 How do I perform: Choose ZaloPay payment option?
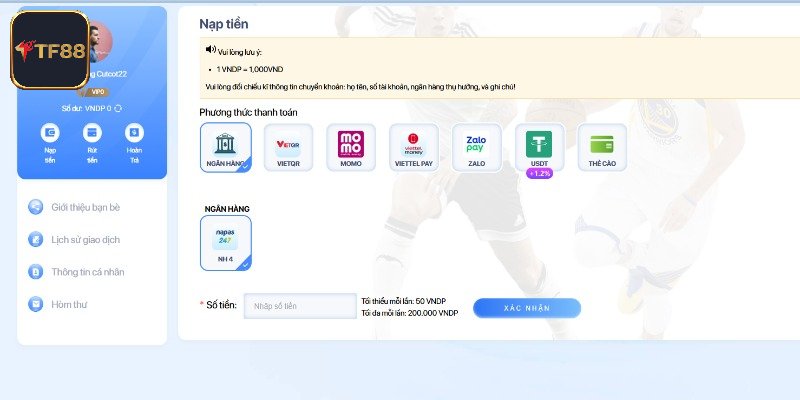(x=477, y=147)
